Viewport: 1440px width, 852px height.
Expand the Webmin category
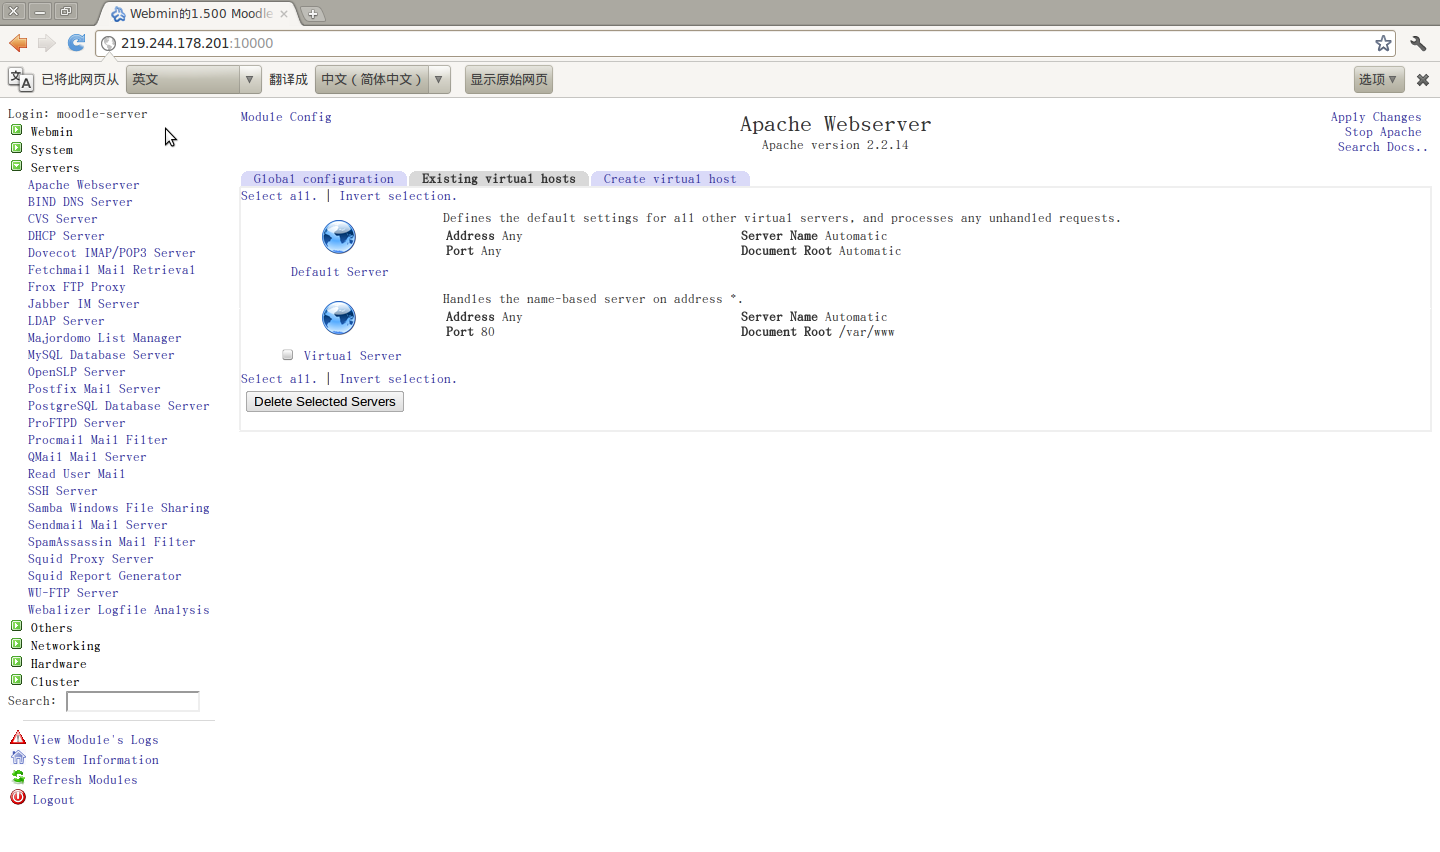17,131
